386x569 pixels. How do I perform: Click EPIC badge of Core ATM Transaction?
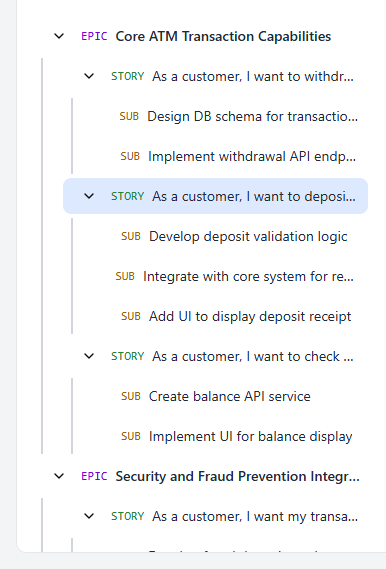click(x=94, y=36)
